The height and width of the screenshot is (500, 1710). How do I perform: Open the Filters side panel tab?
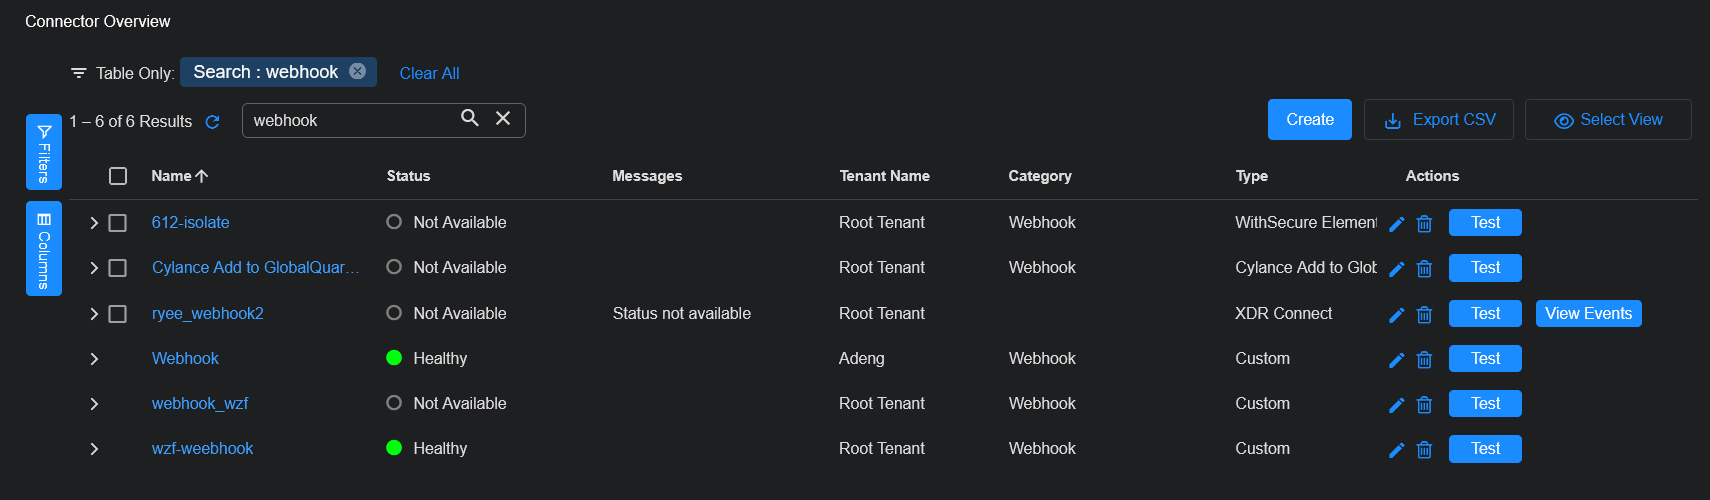(44, 152)
